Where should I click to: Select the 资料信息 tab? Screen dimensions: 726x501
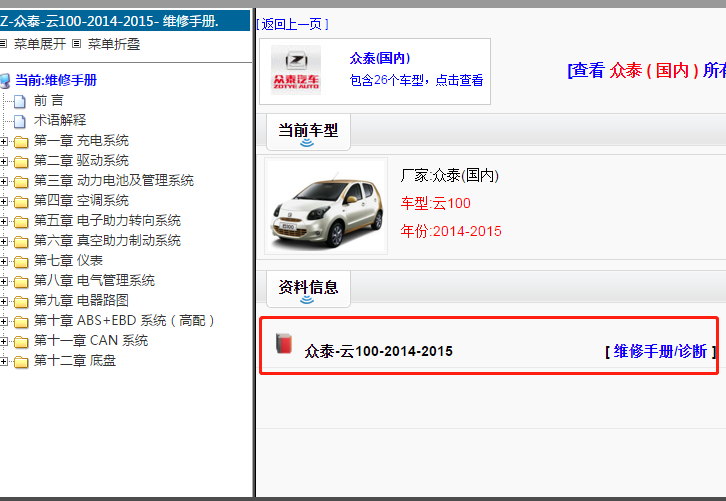coord(308,288)
